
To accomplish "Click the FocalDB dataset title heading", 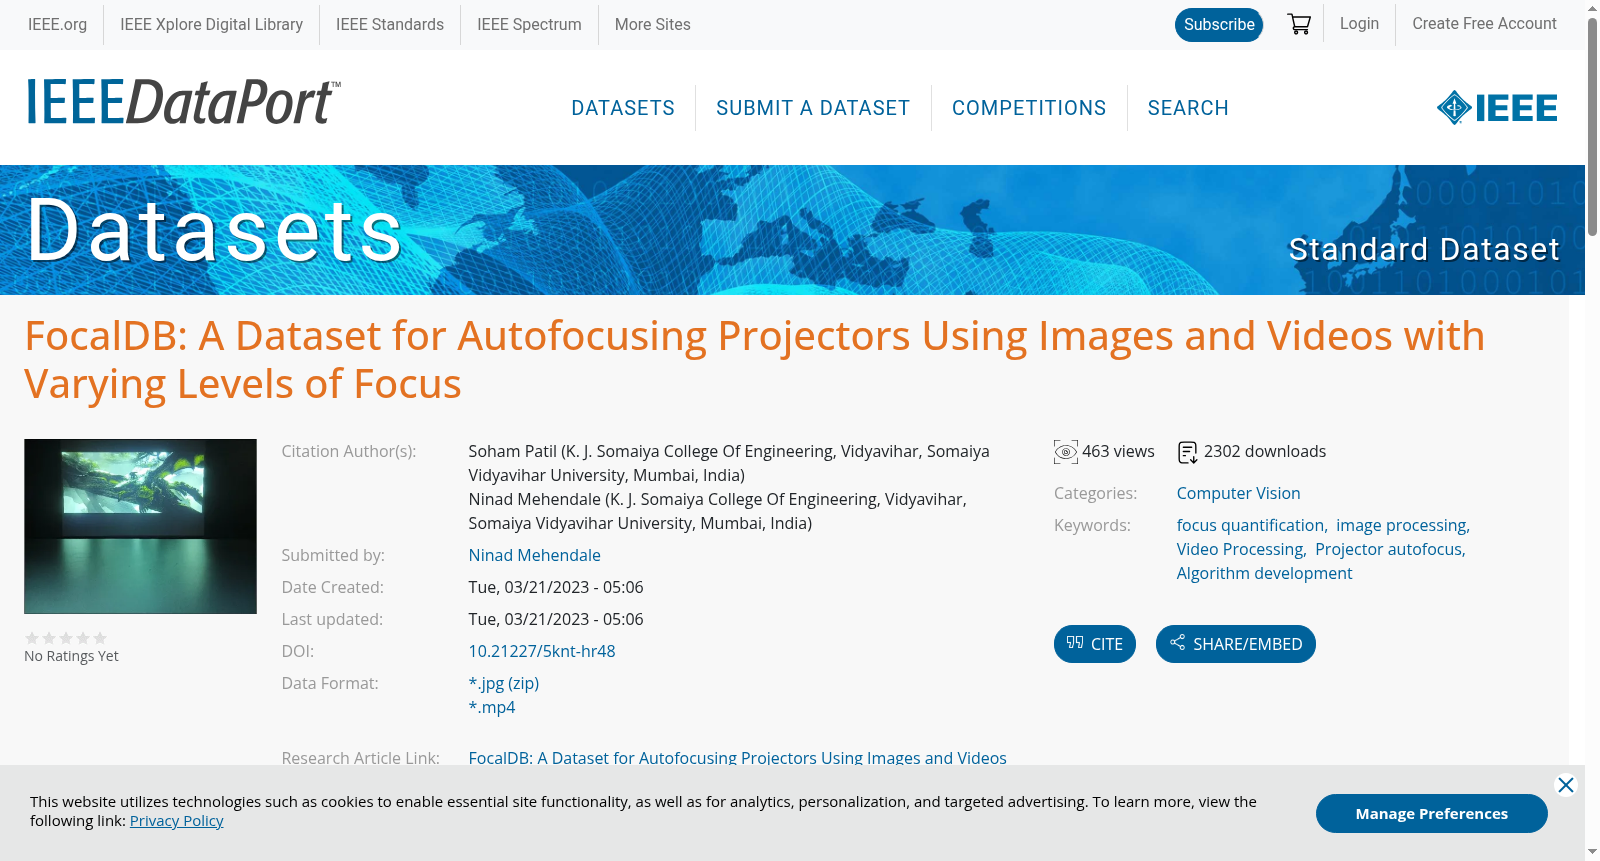I will click(x=754, y=360).
